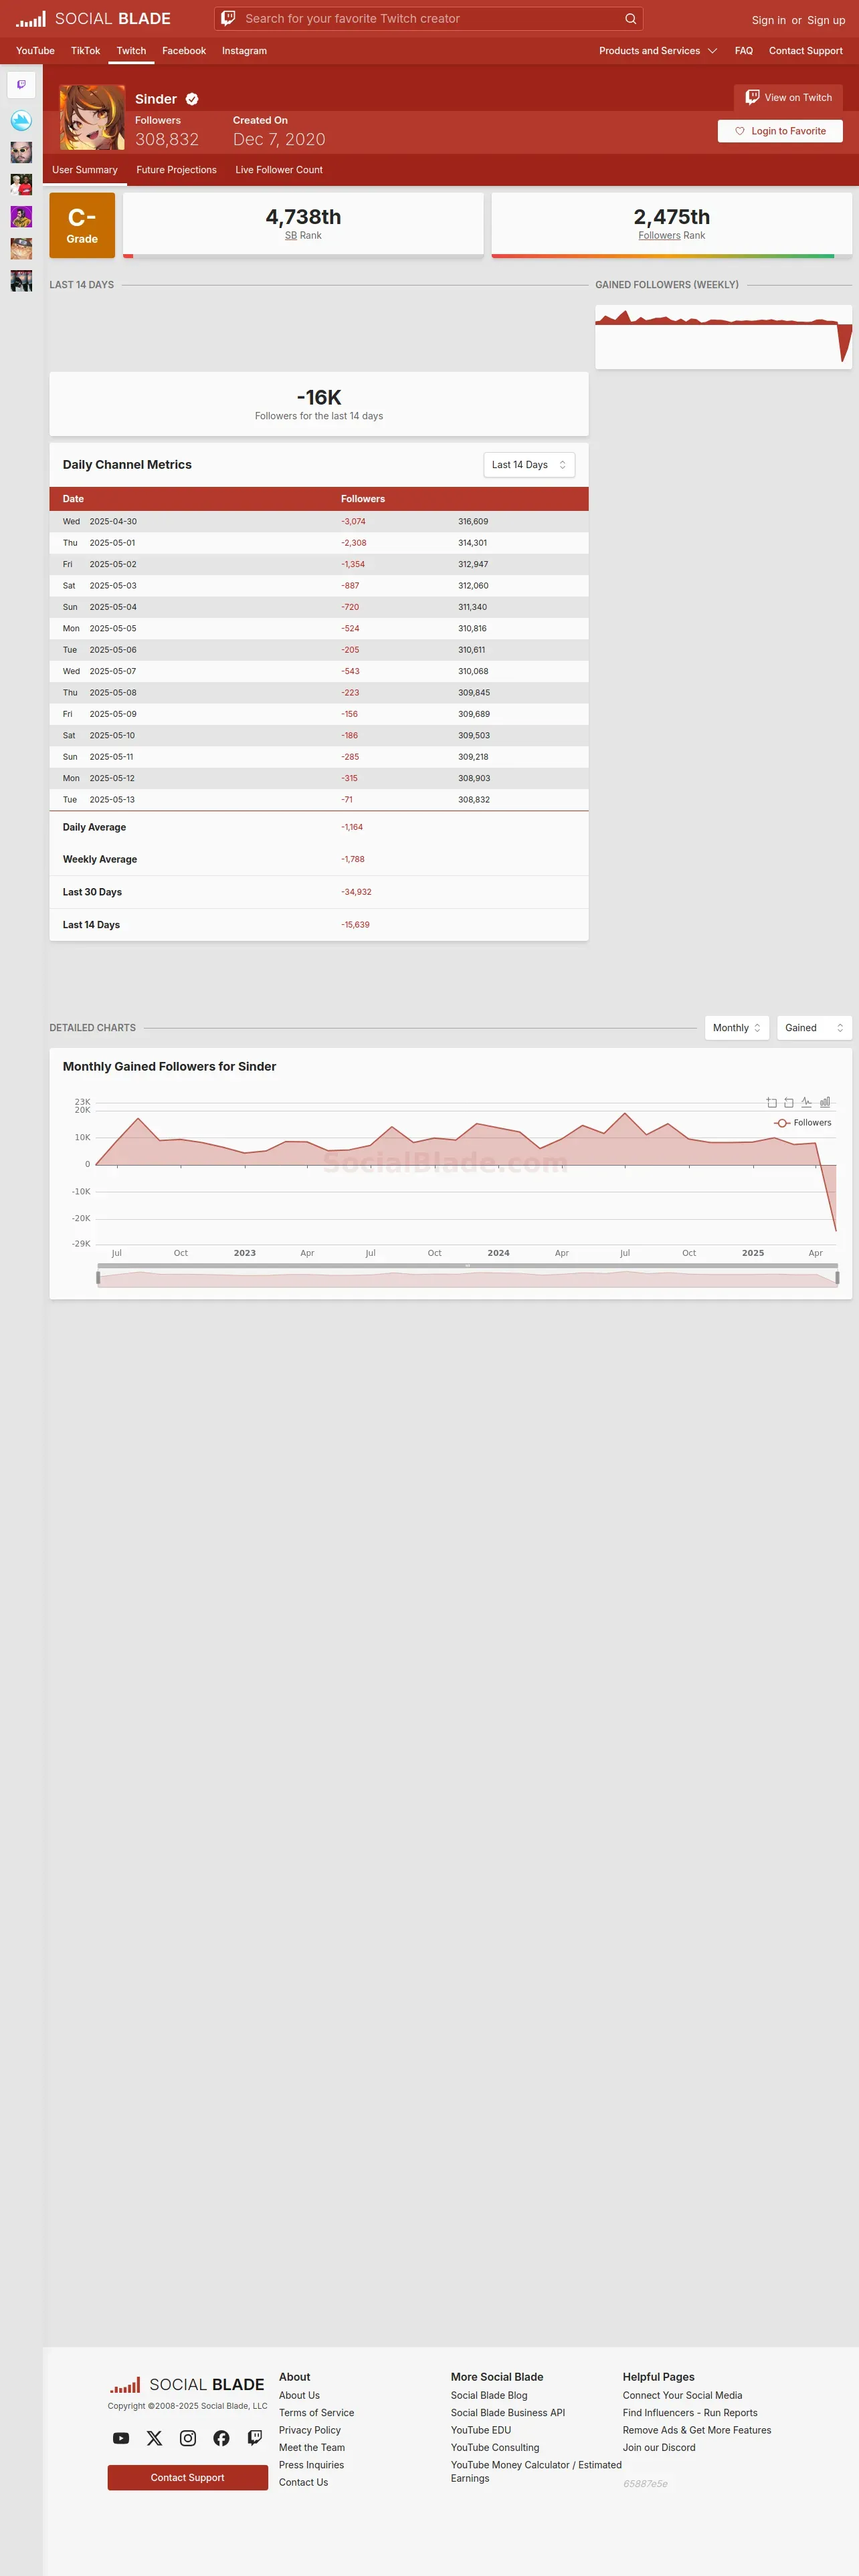Viewport: 859px width, 2576px height.
Task: Click Contact Support in top navigation
Action: (806, 51)
